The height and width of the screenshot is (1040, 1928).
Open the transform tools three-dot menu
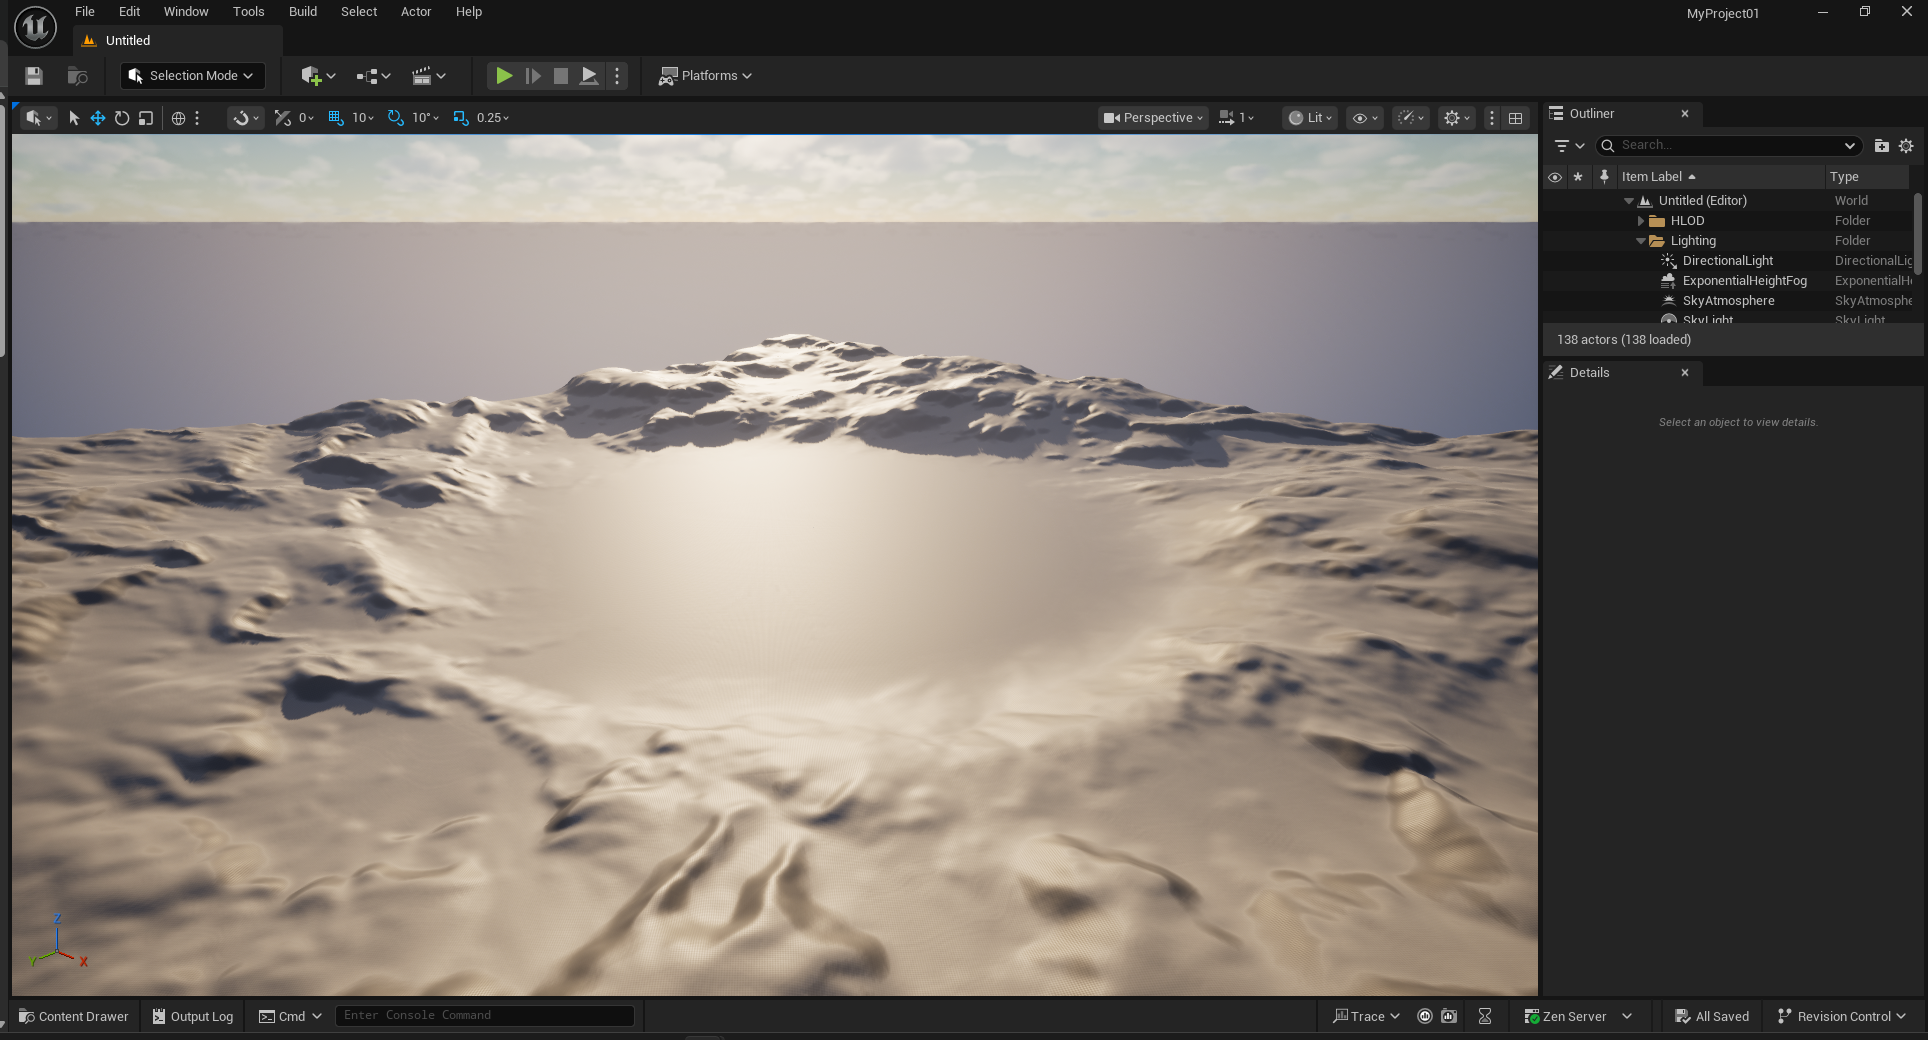click(197, 118)
